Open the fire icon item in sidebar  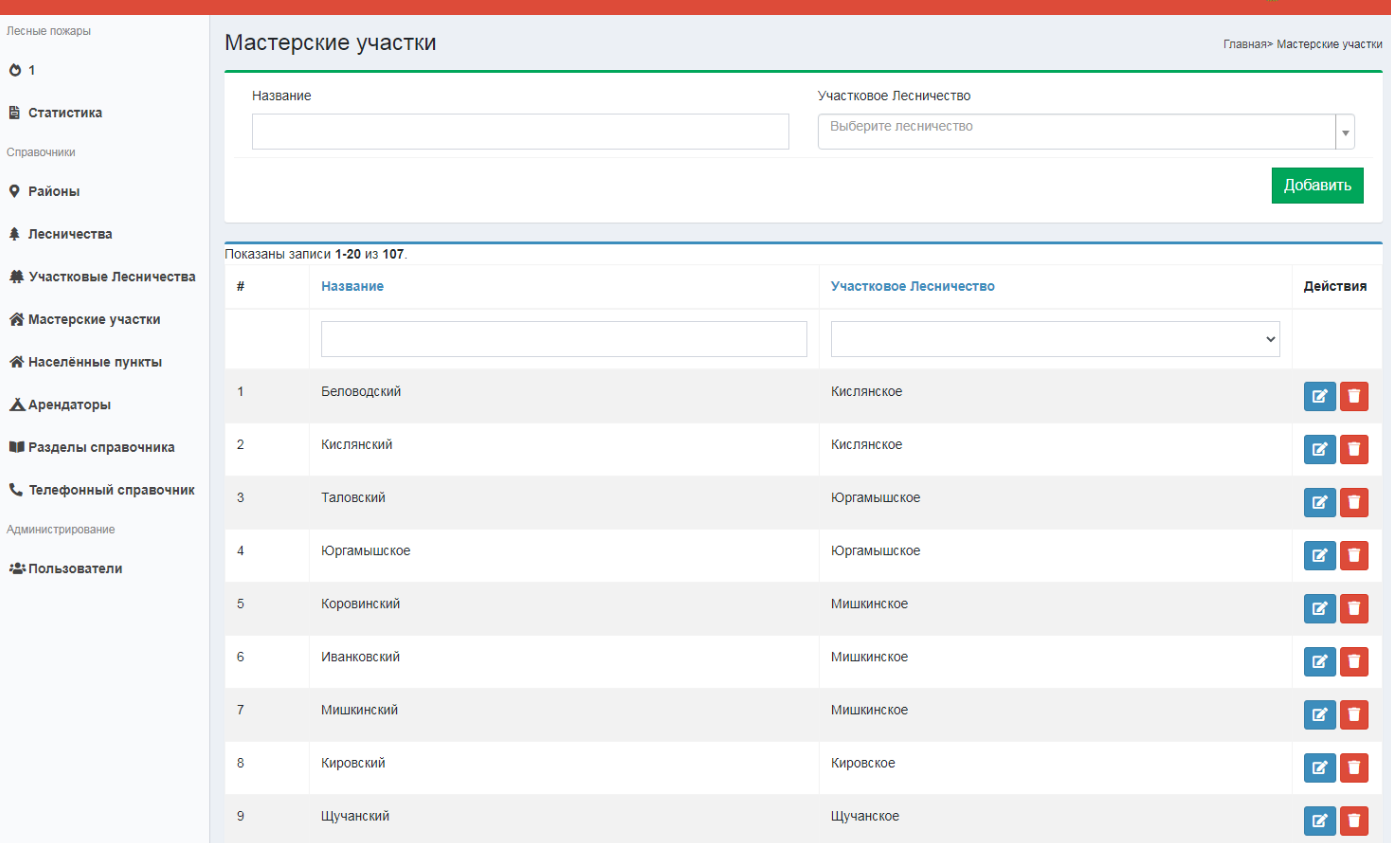(x=15, y=71)
